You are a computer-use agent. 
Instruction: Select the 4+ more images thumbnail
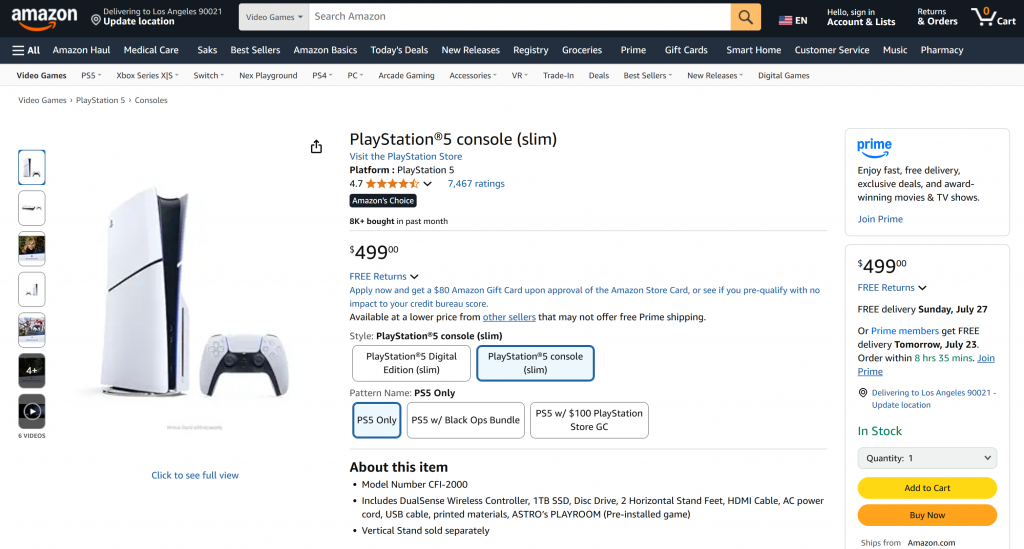[x=32, y=370]
